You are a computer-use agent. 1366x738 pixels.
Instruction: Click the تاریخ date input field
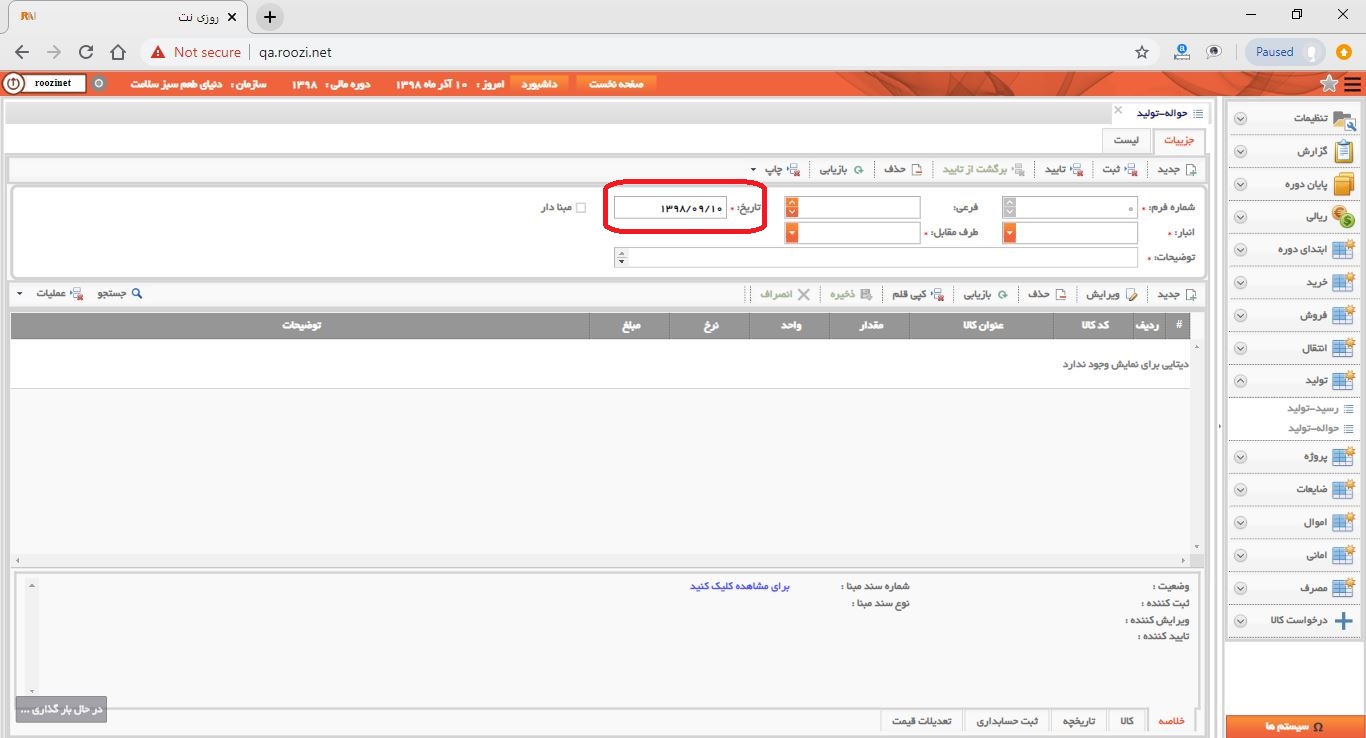(670, 208)
